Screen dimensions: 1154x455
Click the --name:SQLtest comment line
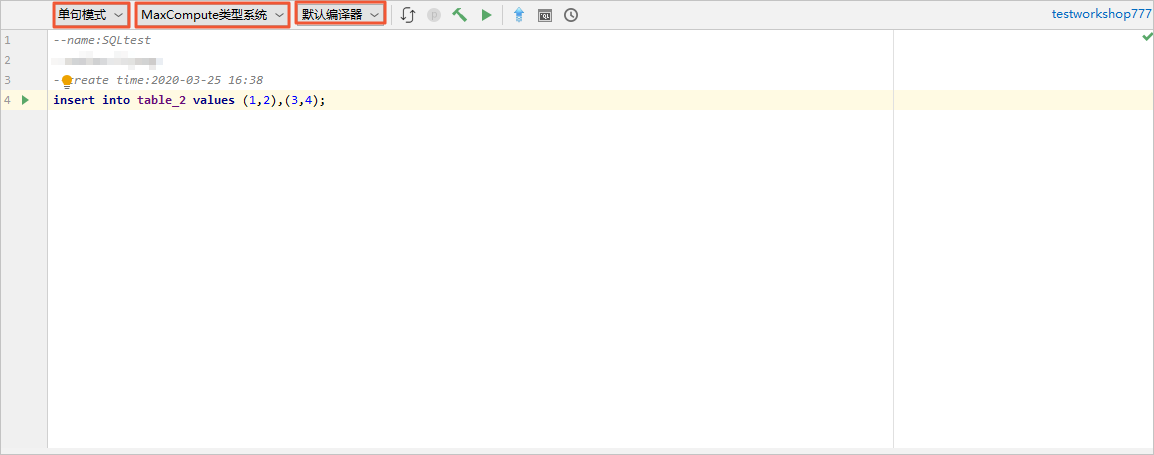click(102, 40)
